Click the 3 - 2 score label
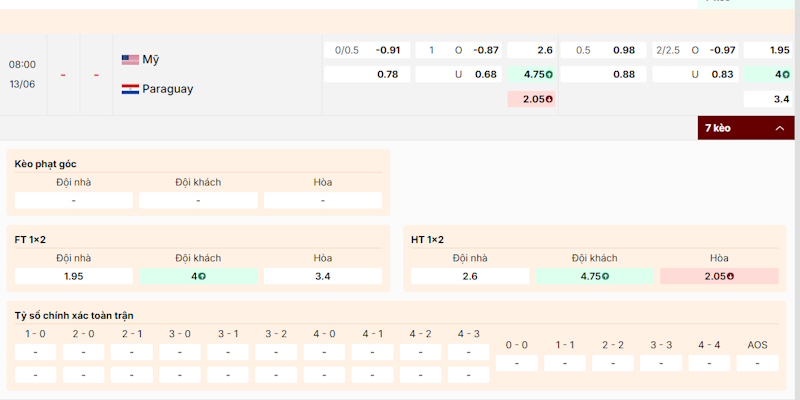This screenshot has height=400, width=800. click(x=276, y=334)
